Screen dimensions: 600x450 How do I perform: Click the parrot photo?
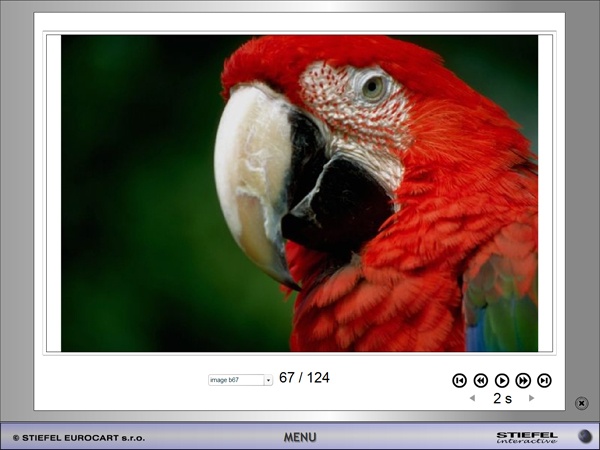coord(299,193)
